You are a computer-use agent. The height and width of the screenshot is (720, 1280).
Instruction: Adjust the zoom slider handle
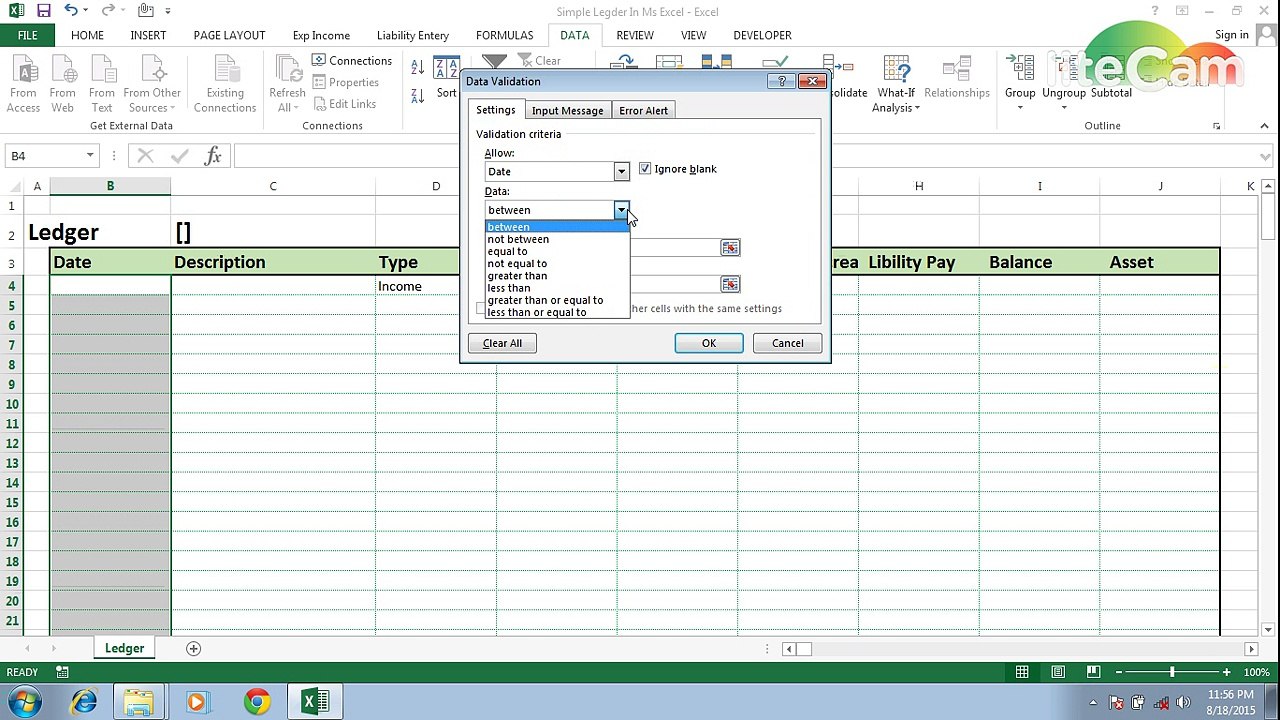tap(1172, 672)
